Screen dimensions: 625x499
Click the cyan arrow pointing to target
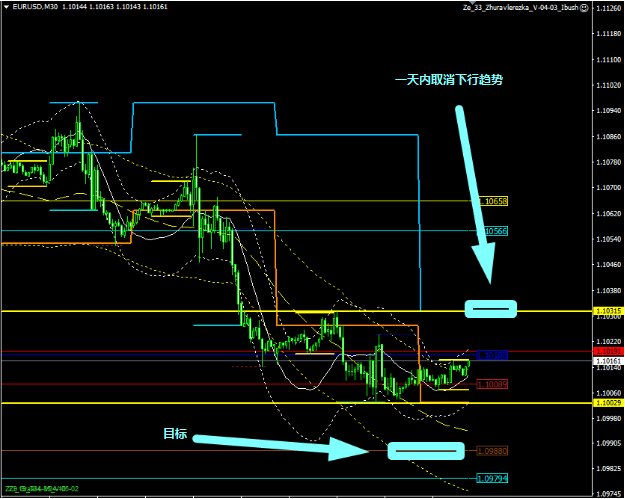[270, 445]
